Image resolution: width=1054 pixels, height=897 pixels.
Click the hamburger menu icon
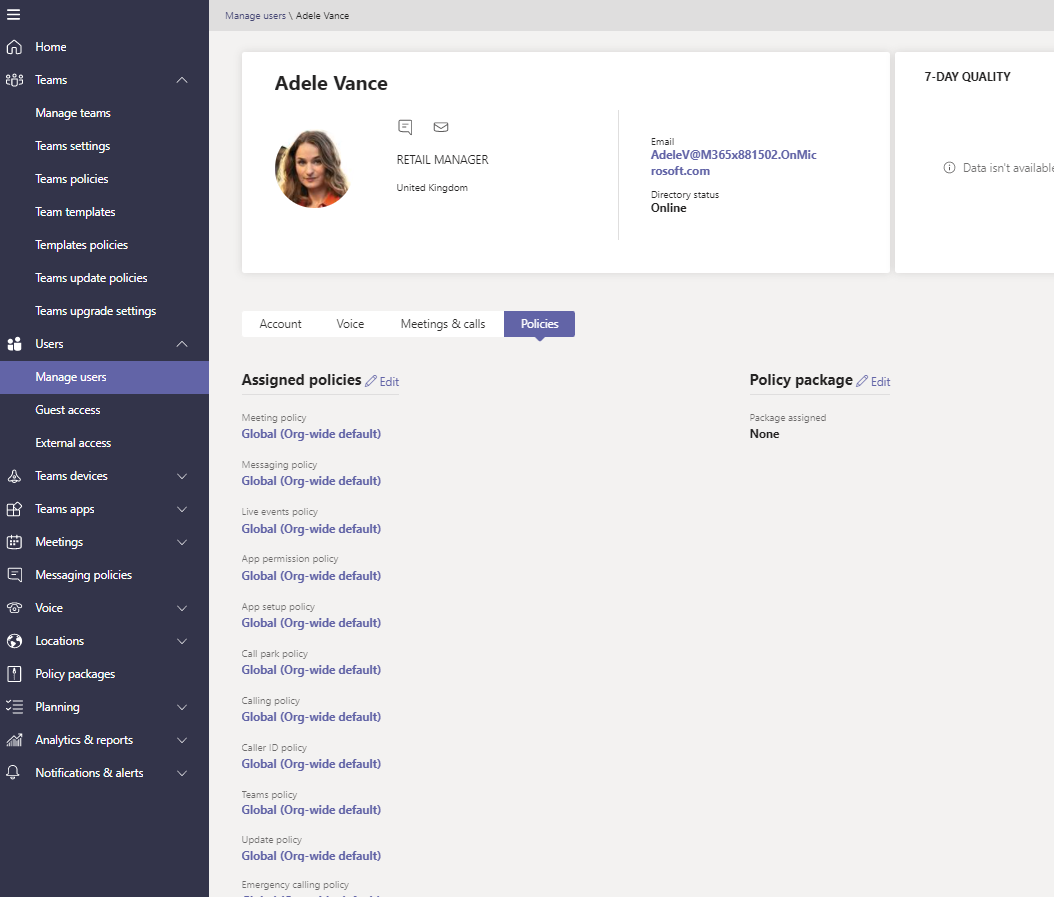[13, 14]
